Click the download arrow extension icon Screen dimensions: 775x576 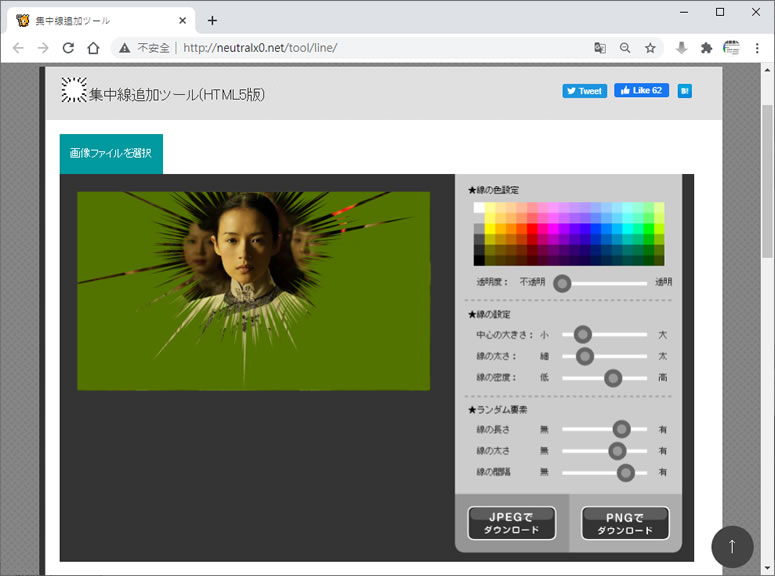coord(682,48)
